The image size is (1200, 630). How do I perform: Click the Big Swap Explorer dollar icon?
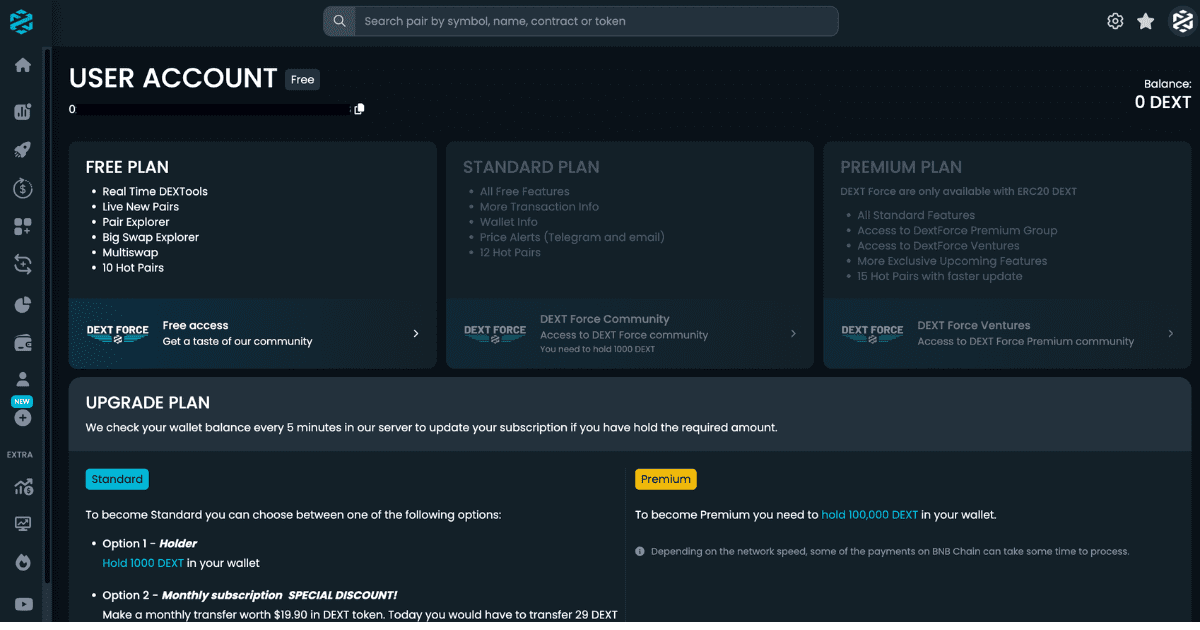point(22,188)
